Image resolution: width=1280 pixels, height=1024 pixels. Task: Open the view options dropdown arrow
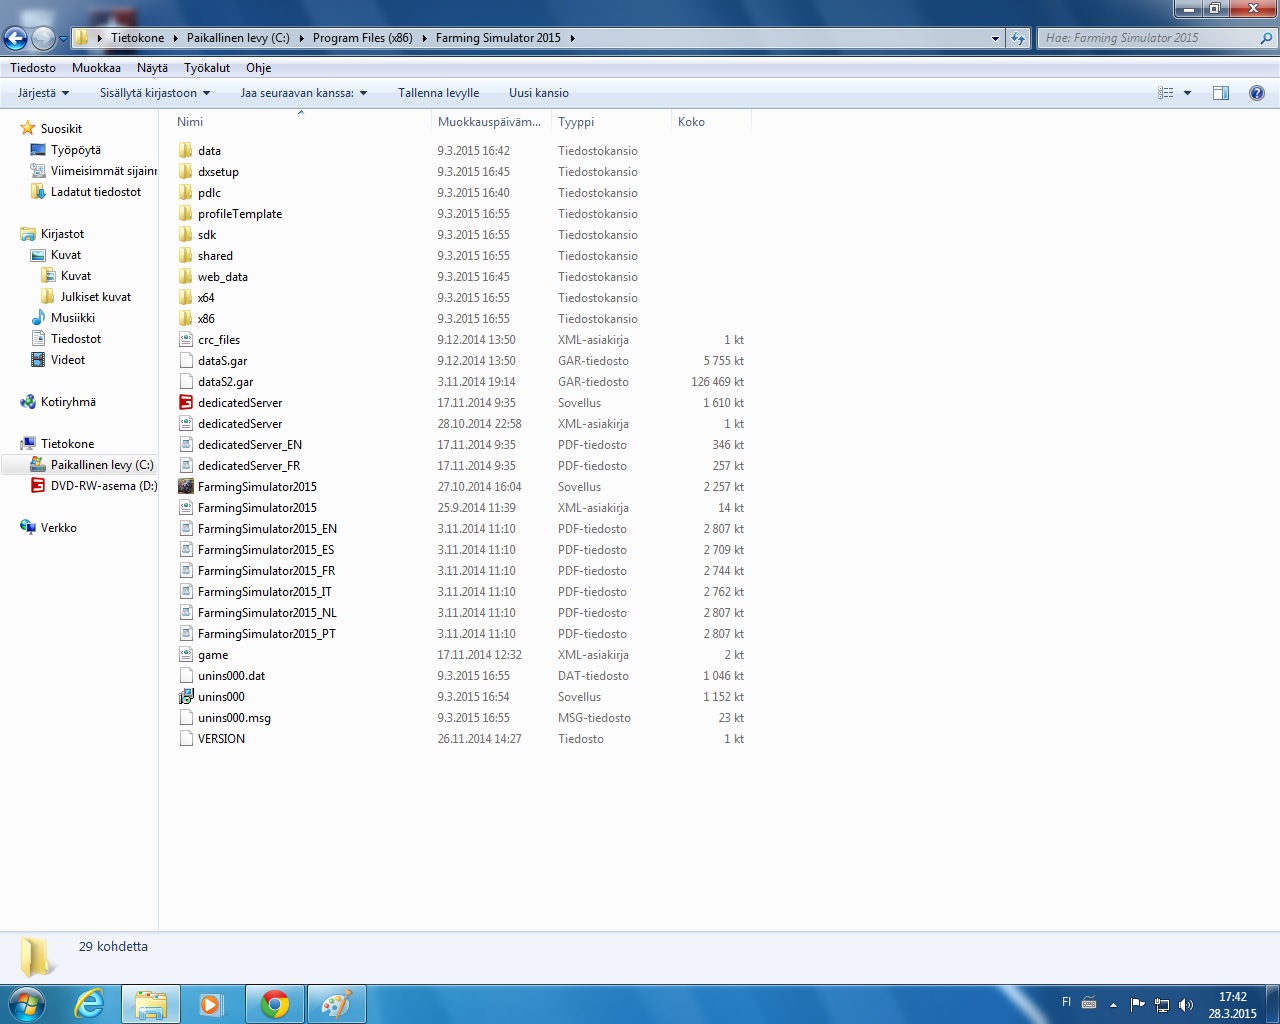click(1188, 93)
